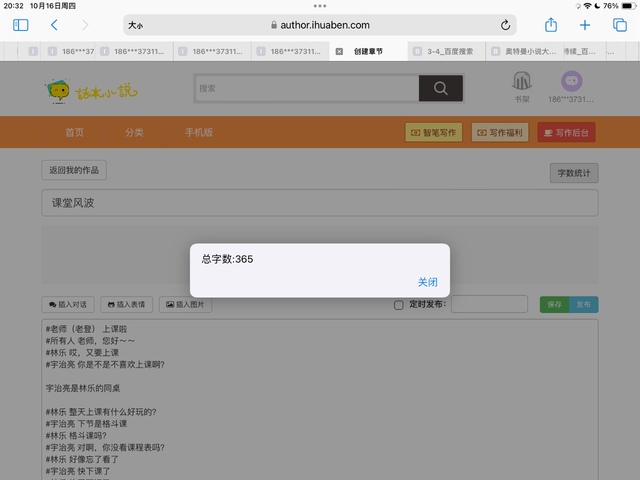
Task: Click the 字数统计 button
Action: 573,173
